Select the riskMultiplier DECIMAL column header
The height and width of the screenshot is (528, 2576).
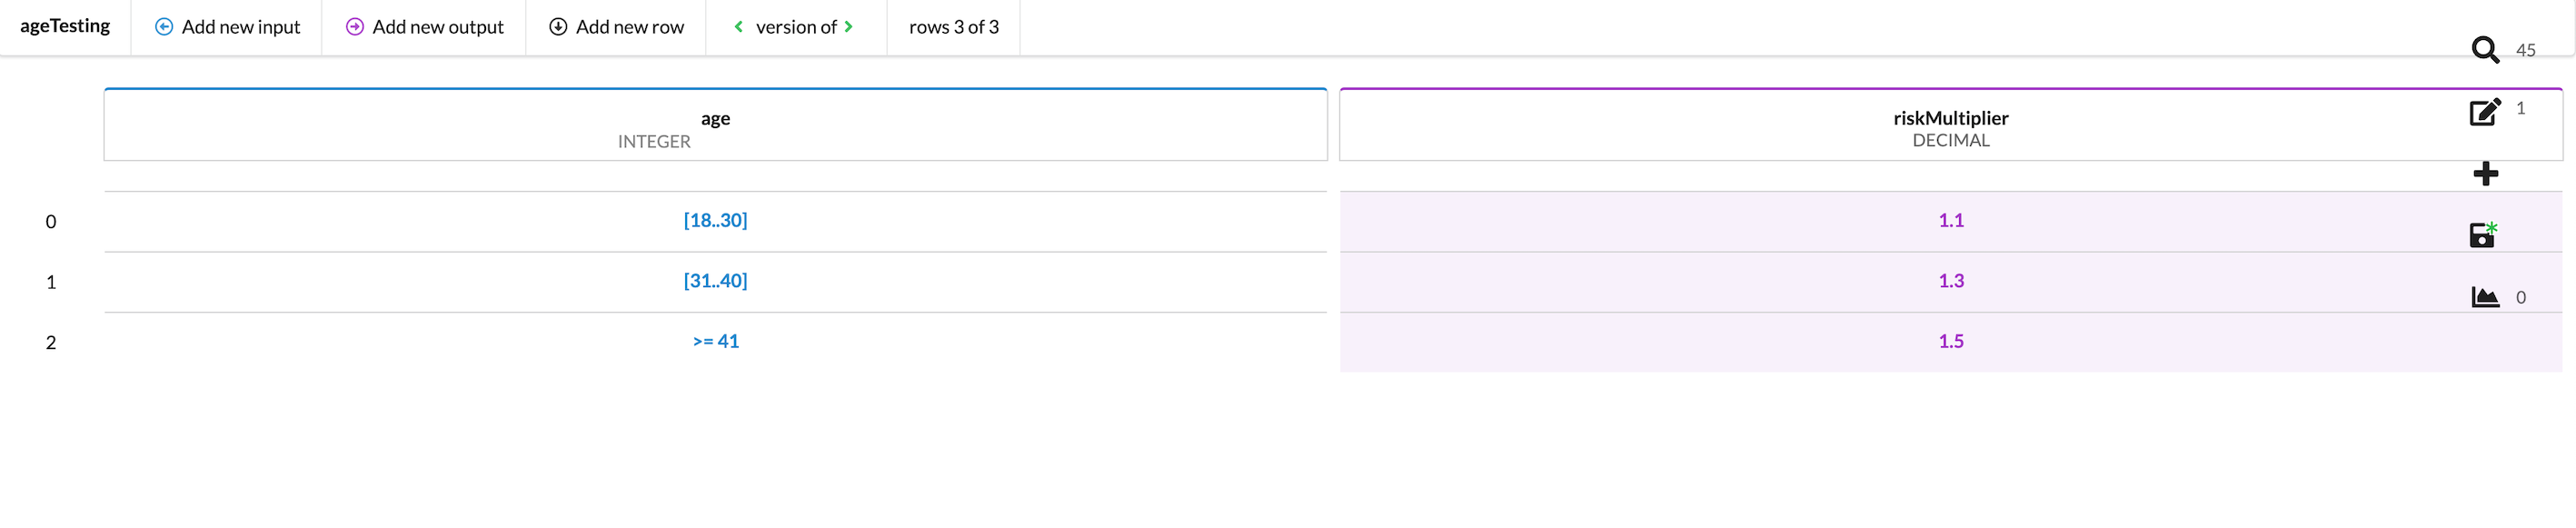[x=1950, y=126]
